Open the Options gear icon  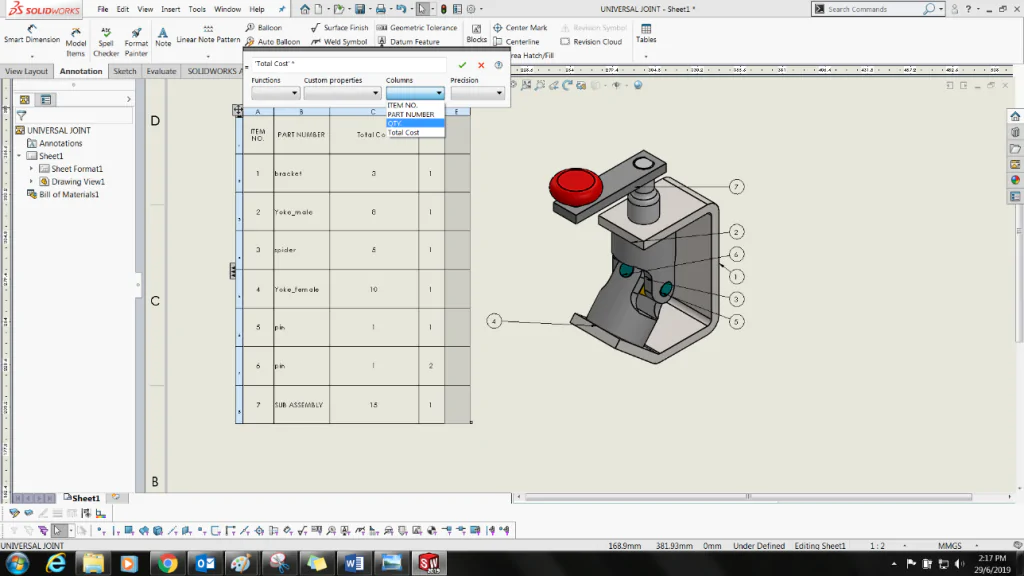[x=471, y=9]
